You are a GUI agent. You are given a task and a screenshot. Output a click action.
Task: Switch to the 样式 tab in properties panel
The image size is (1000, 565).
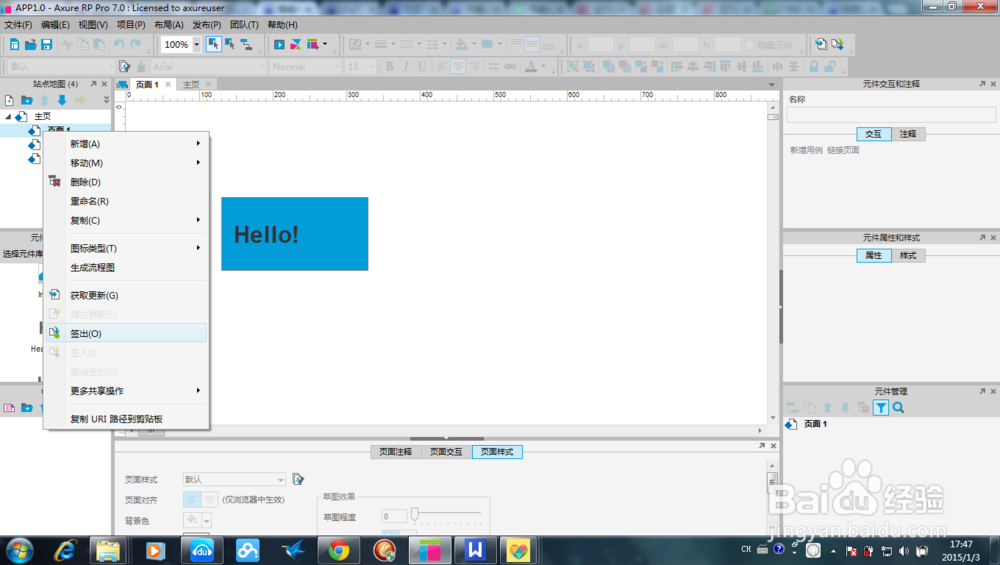click(908, 255)
